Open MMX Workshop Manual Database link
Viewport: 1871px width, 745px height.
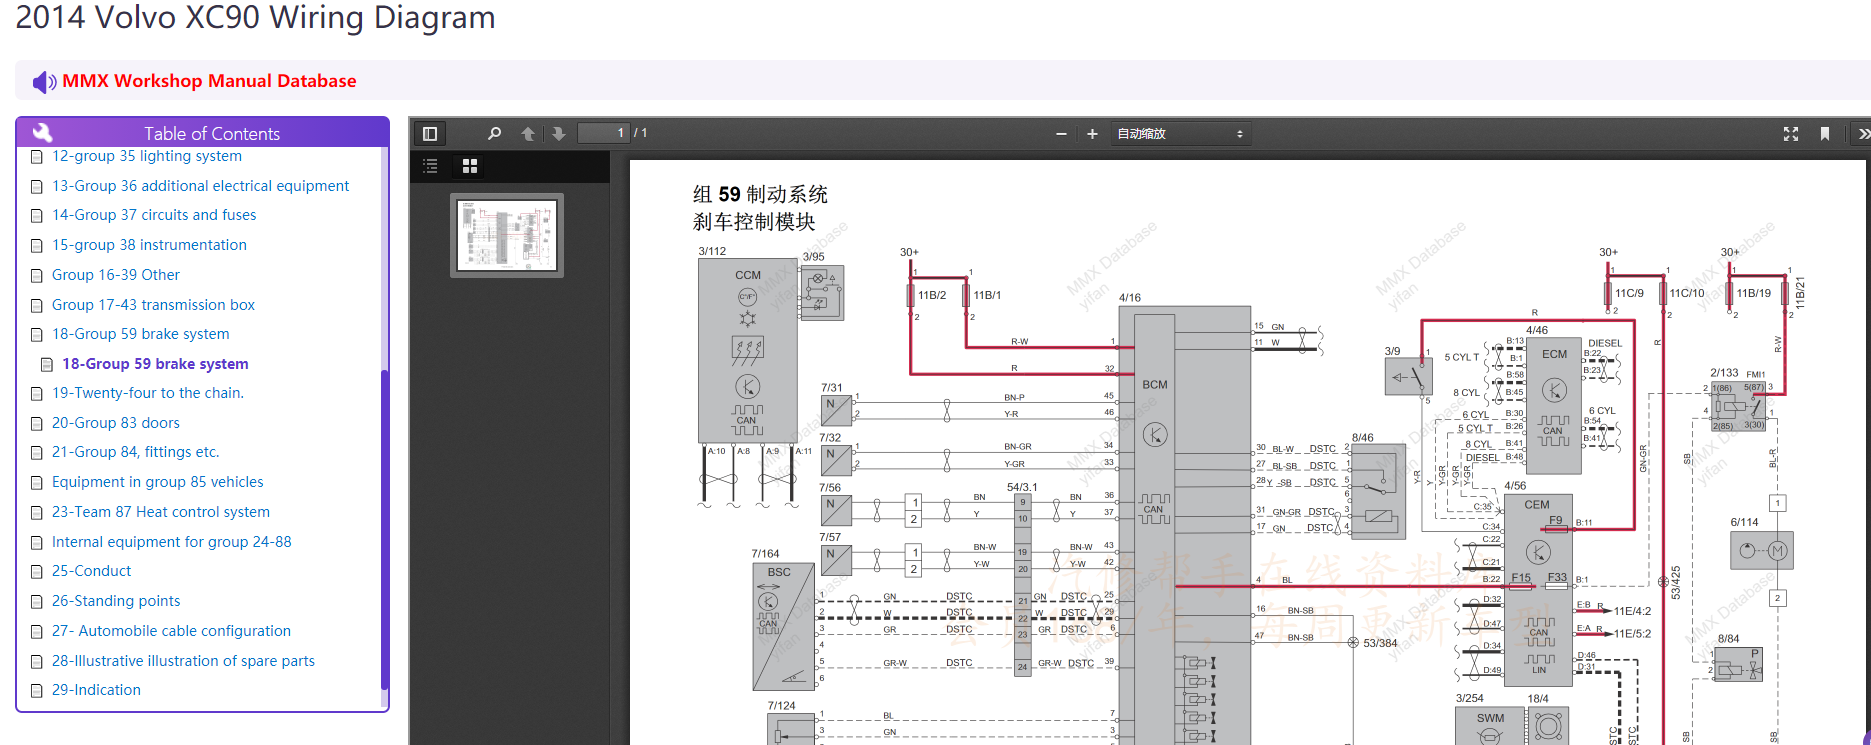pos(209,81)
